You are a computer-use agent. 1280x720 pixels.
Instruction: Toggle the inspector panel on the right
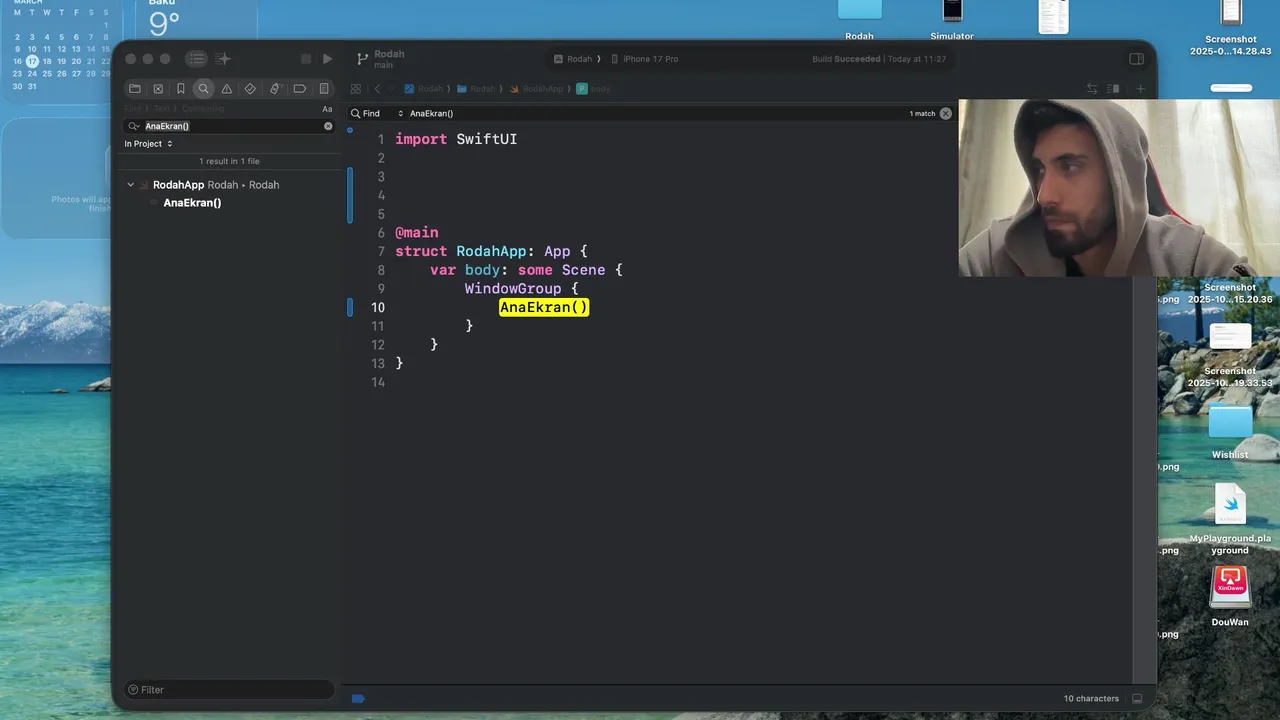[x=1136, y=59]
